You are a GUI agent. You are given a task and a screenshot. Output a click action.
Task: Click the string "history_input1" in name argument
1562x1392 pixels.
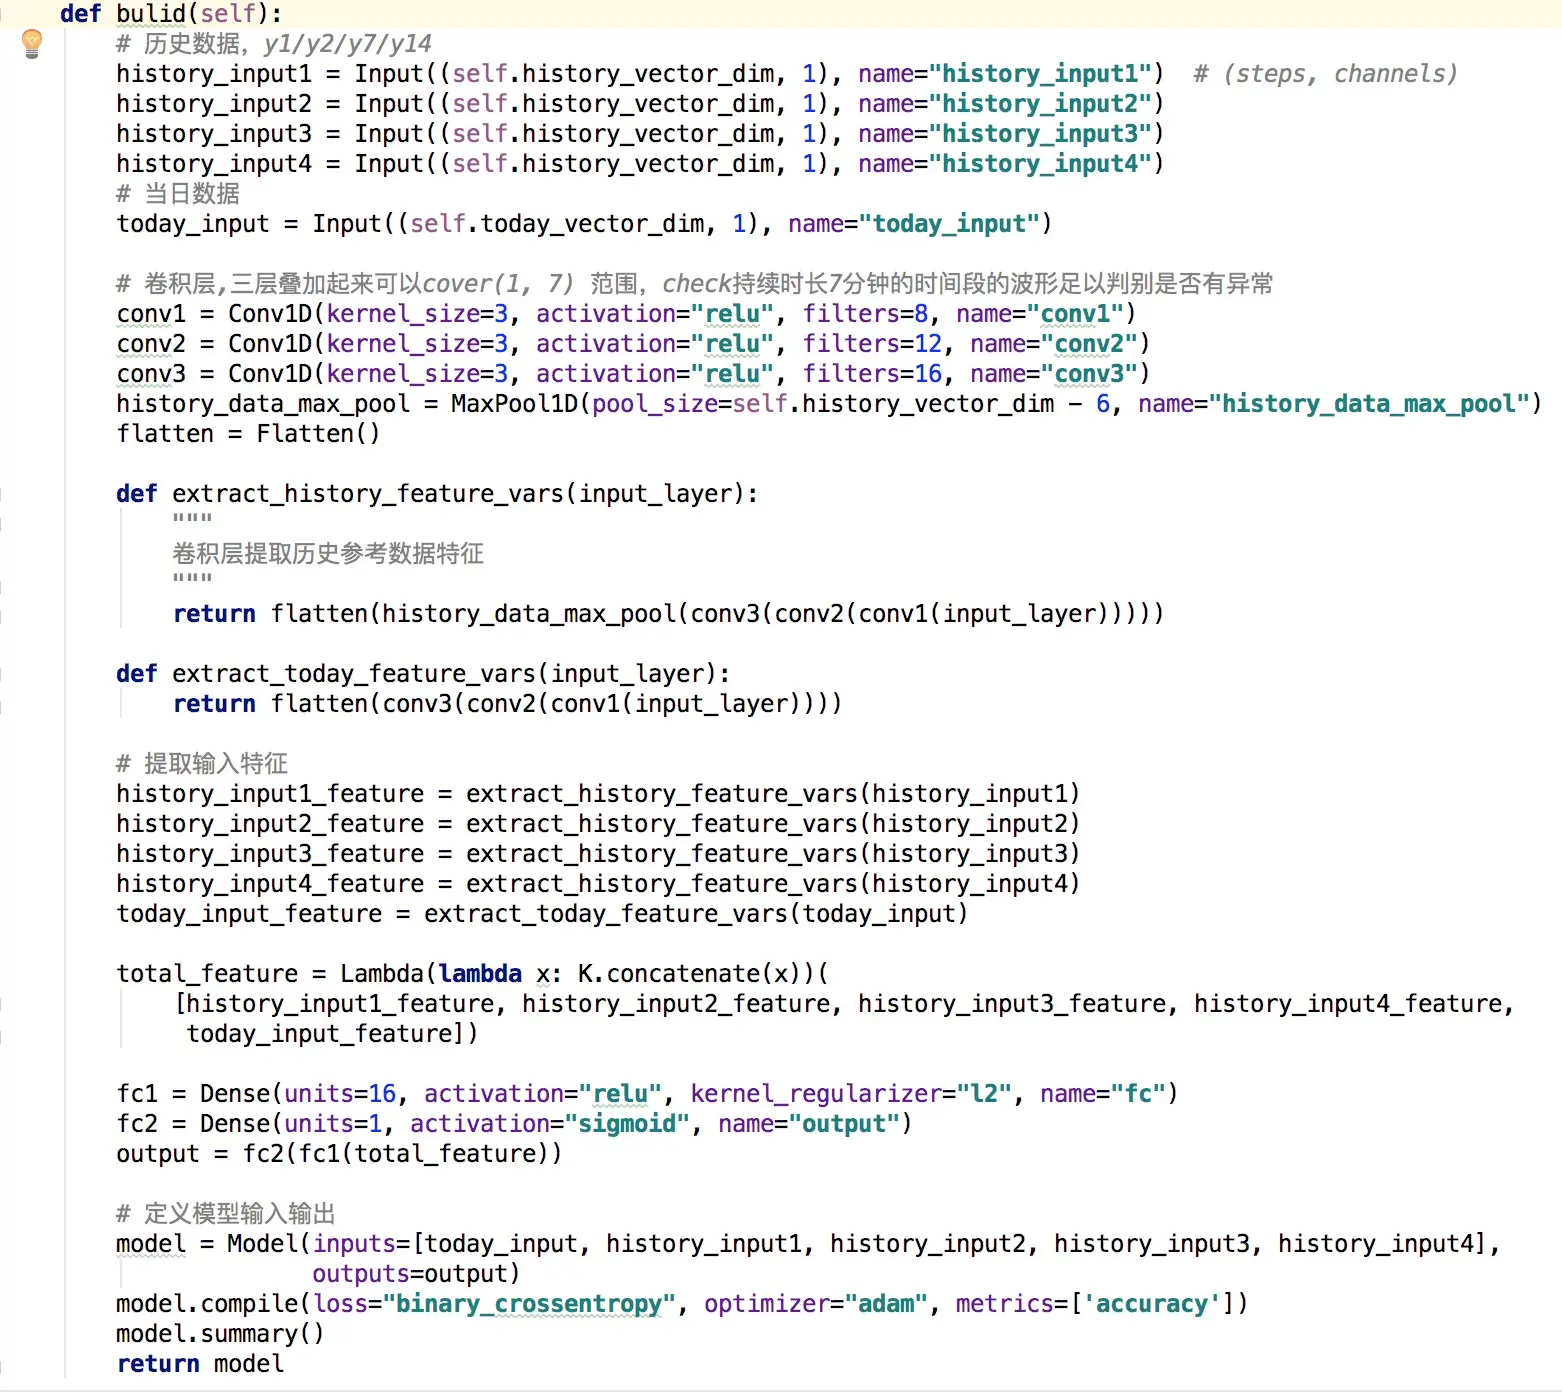point(1041,74)
